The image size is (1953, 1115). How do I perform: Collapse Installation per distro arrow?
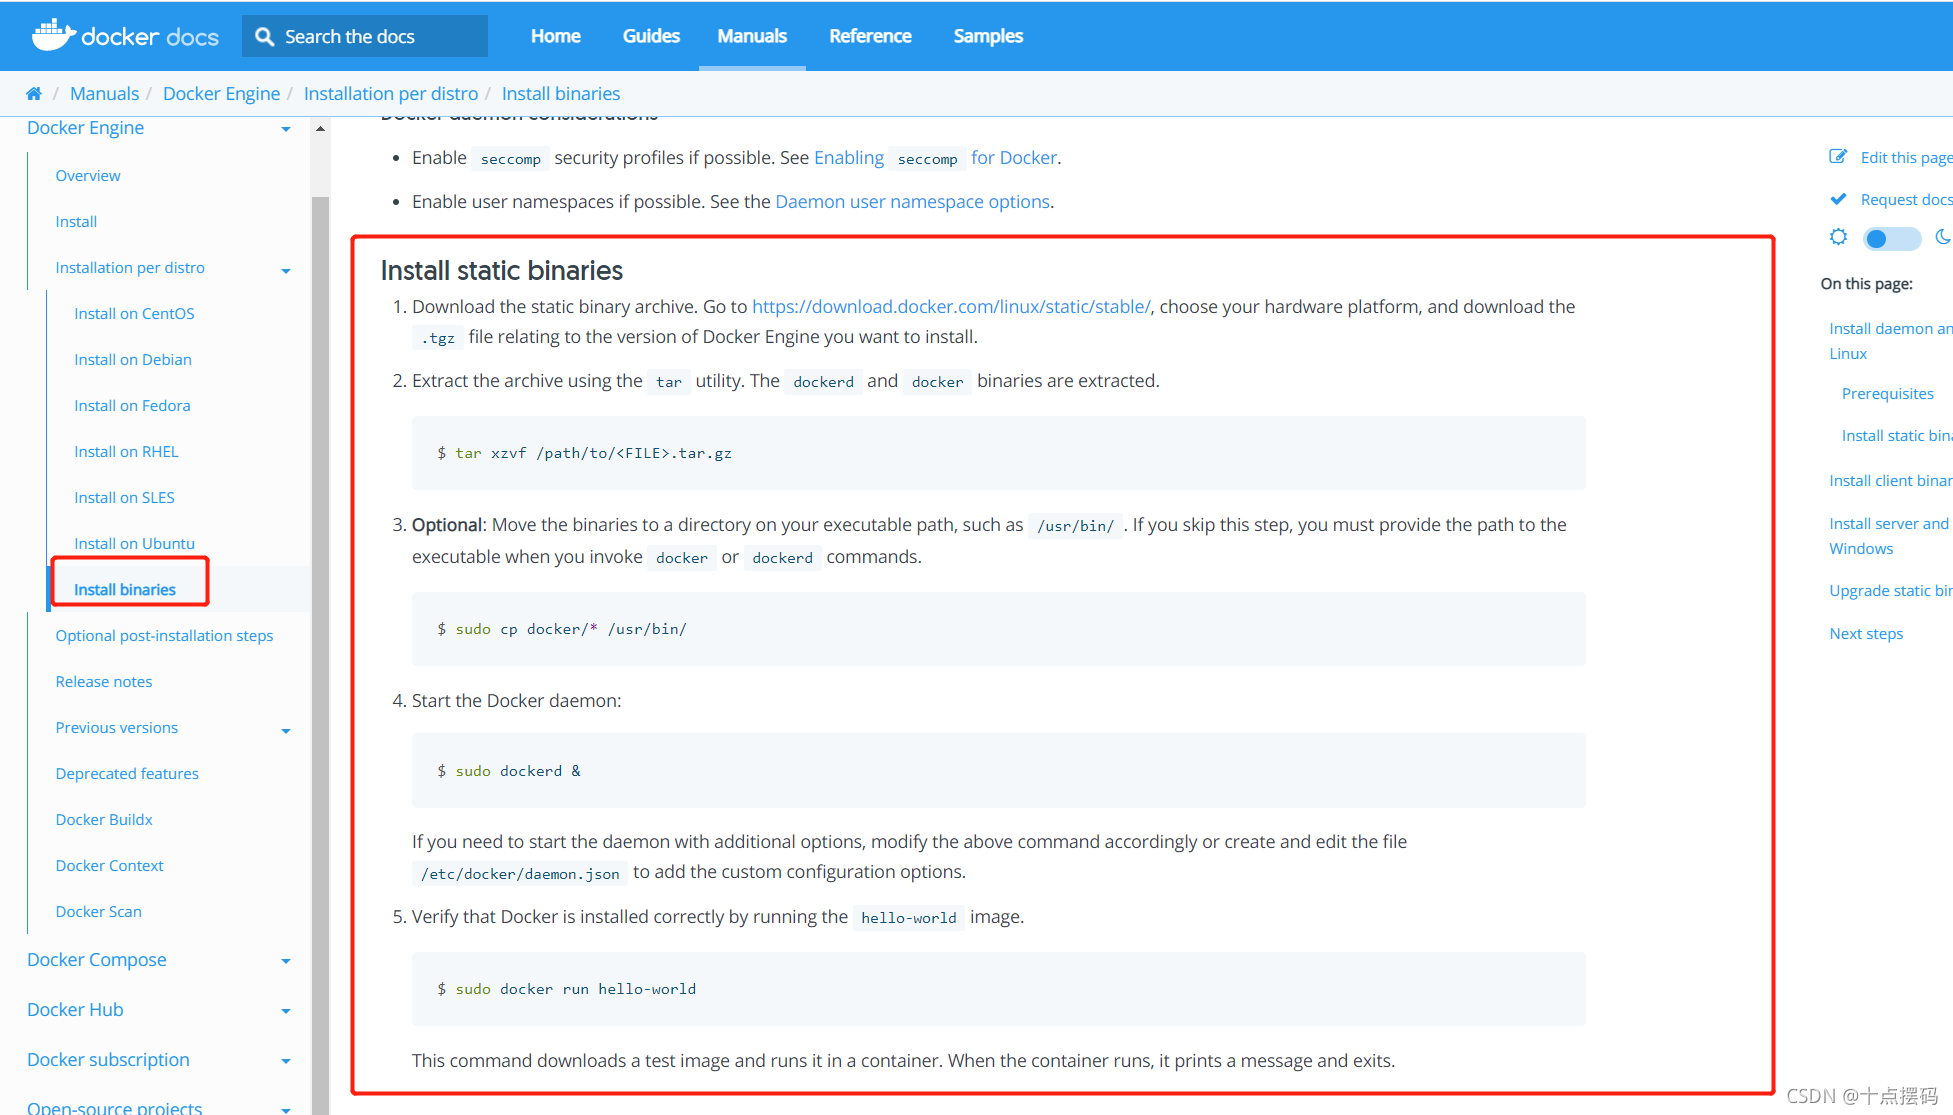(286, 271)
